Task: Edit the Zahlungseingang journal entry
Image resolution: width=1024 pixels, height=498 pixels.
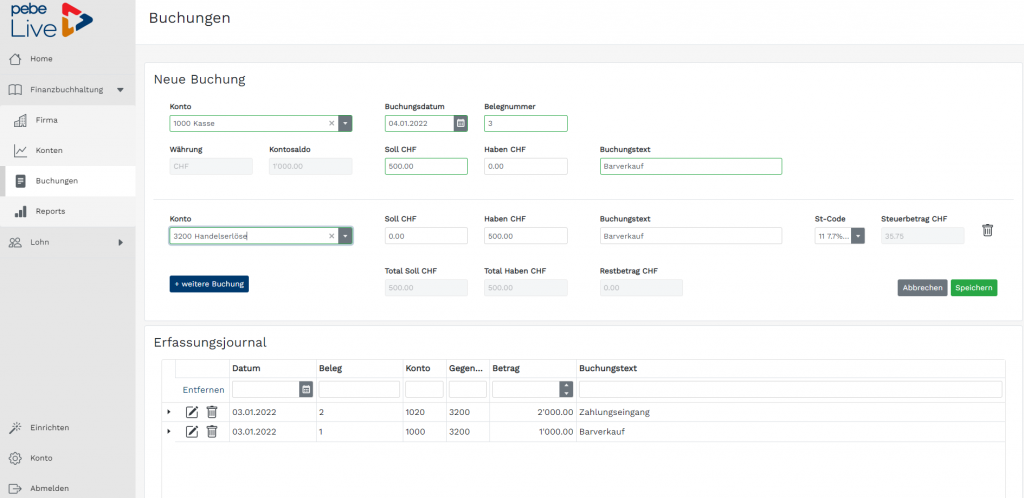Action: (191, 412)
